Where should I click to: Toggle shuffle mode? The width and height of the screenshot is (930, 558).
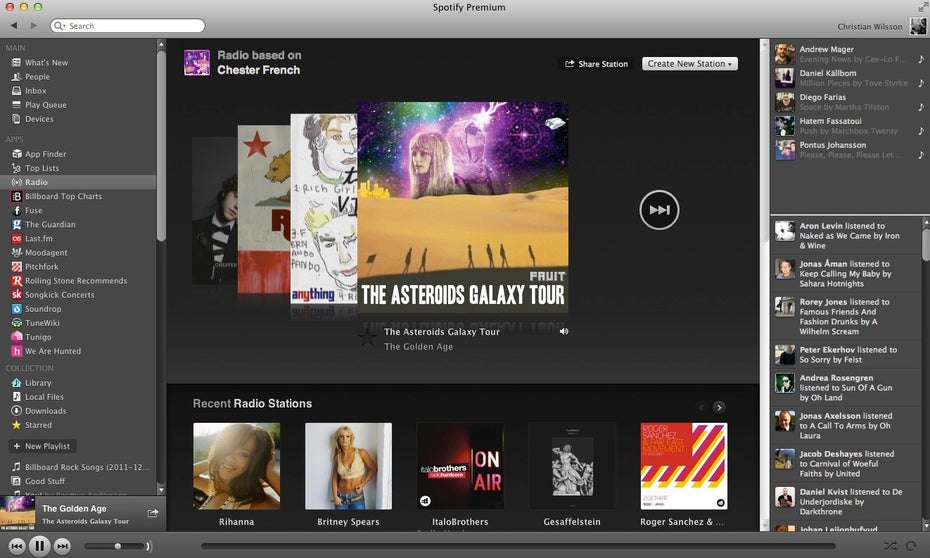click(x=890, y=546)
